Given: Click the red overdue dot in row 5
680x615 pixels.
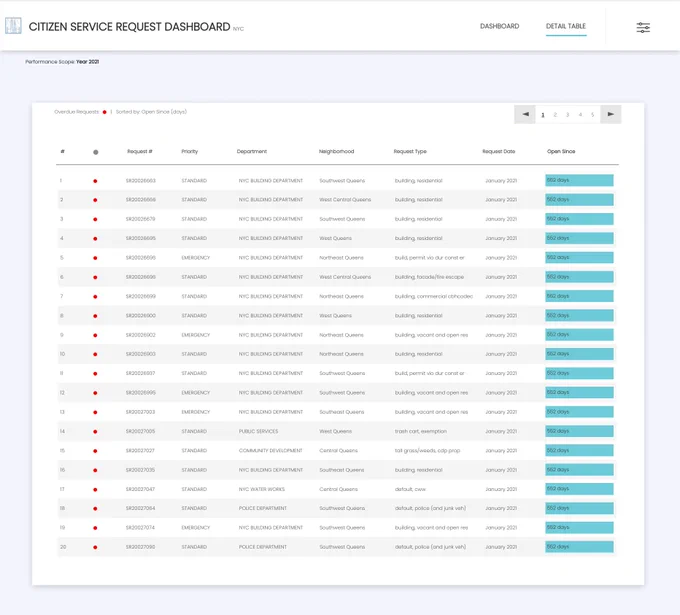Looking at the screenshot, I should pos(95,258).
